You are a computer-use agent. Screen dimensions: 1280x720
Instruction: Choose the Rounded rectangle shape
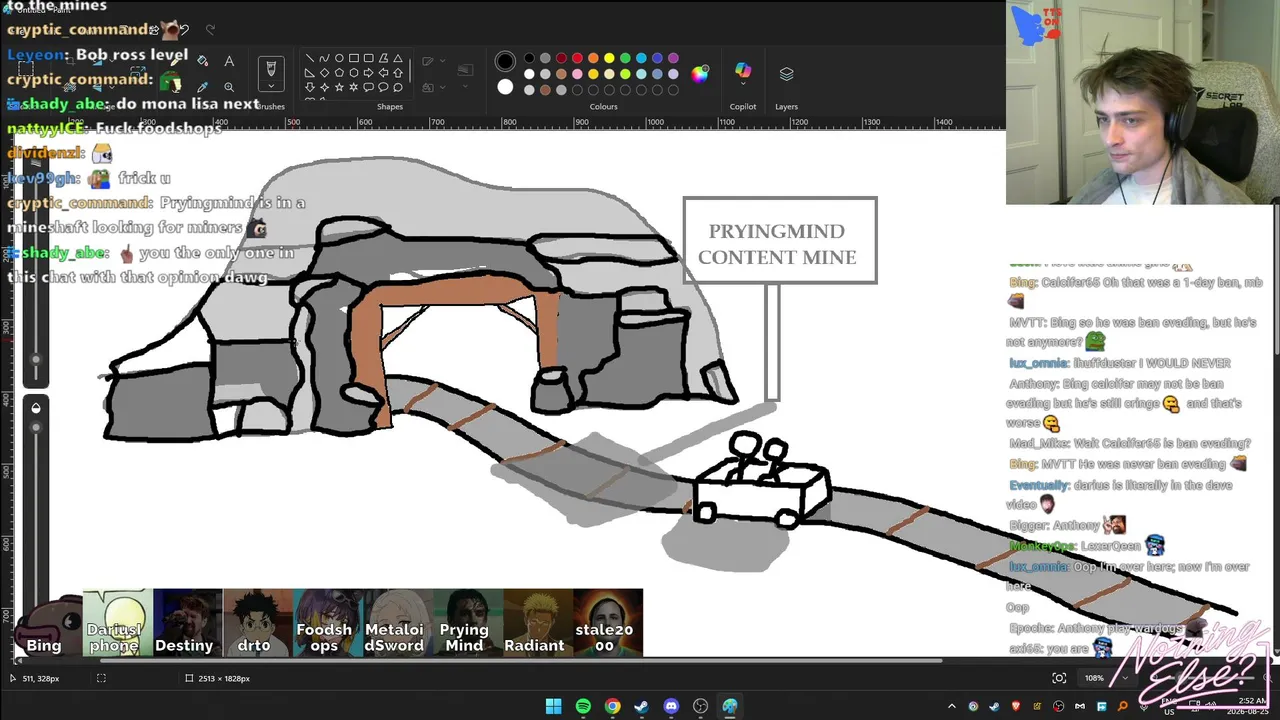368,58
